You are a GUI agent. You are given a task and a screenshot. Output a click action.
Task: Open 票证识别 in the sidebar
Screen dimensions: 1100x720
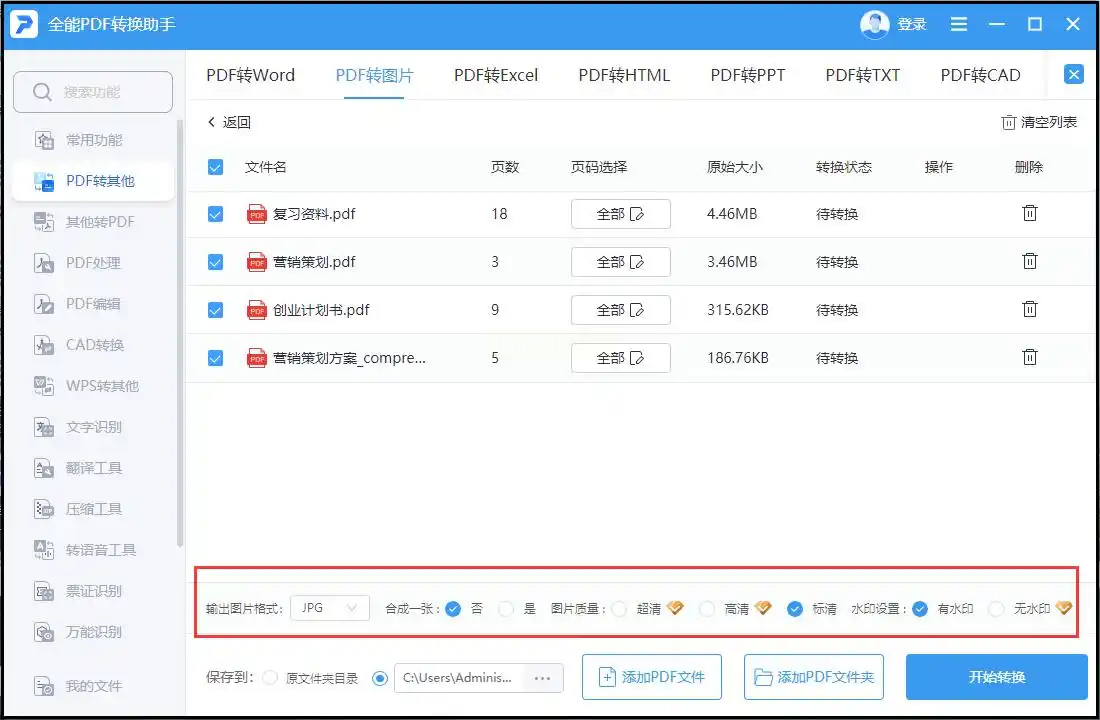click(x=93, y=591)
